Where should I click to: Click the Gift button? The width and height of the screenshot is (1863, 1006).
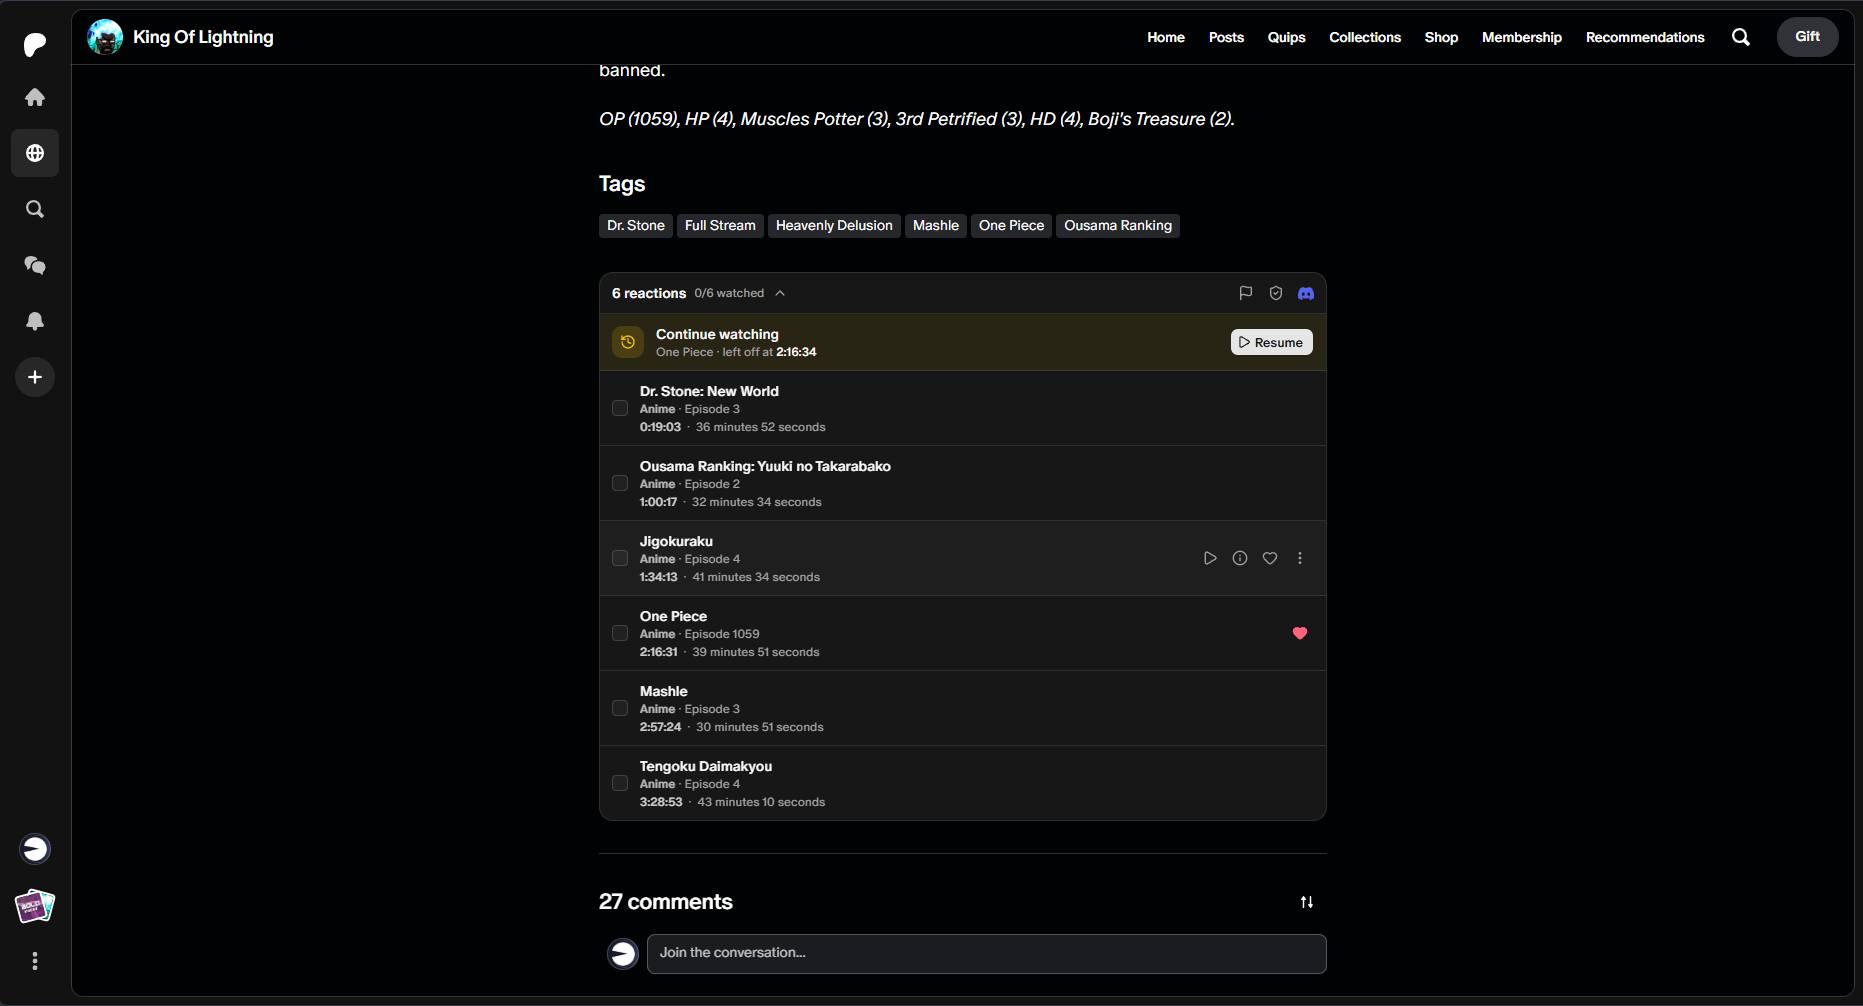(x=1807, y=37)
